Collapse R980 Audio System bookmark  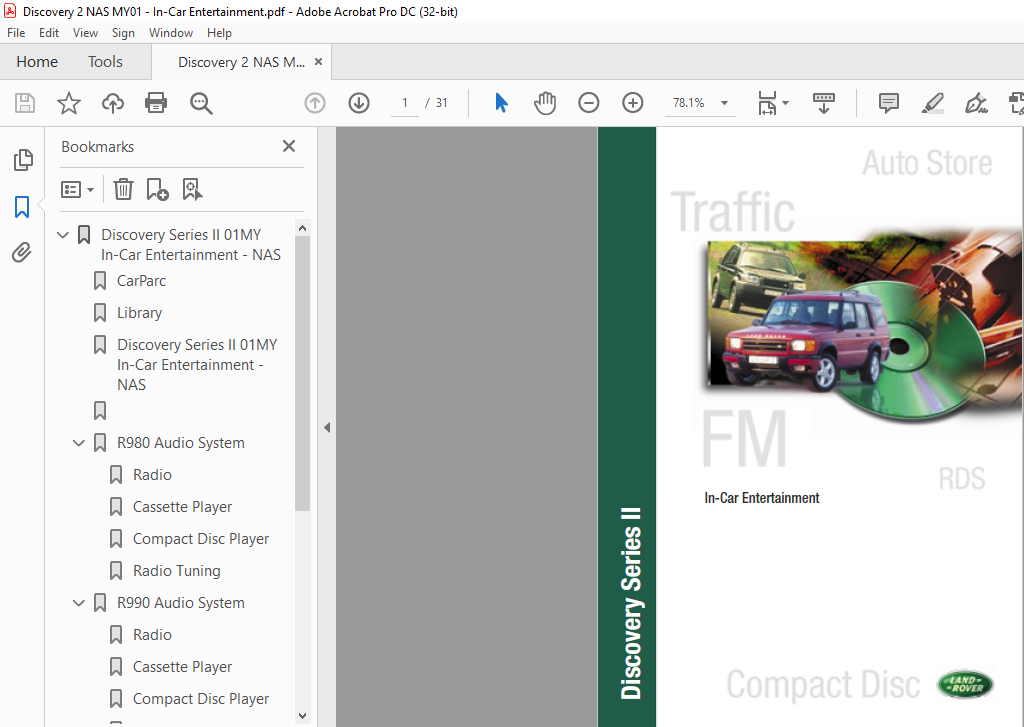pyautogui.click(x=79, y=443)
